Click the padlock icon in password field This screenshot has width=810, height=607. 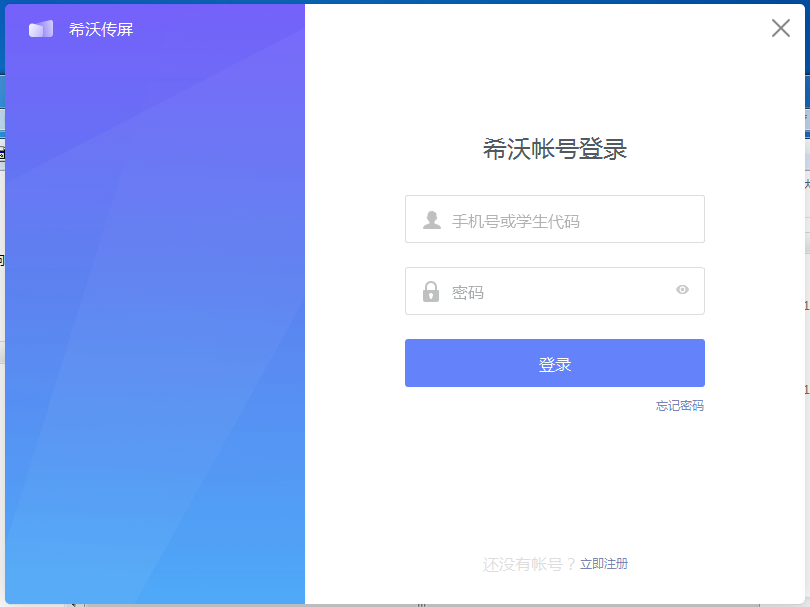click(x=431, y=291)
